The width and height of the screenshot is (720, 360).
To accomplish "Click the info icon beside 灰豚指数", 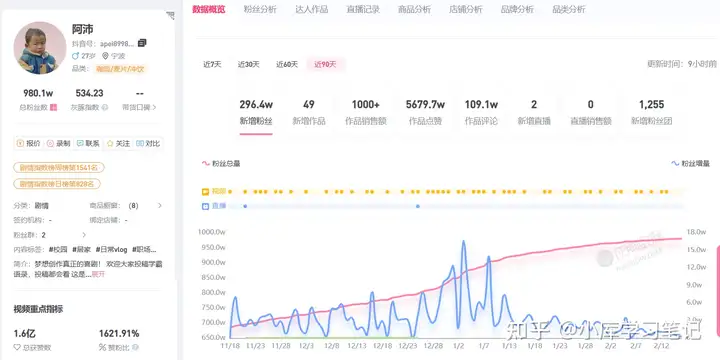I will [x=105, y=107].
